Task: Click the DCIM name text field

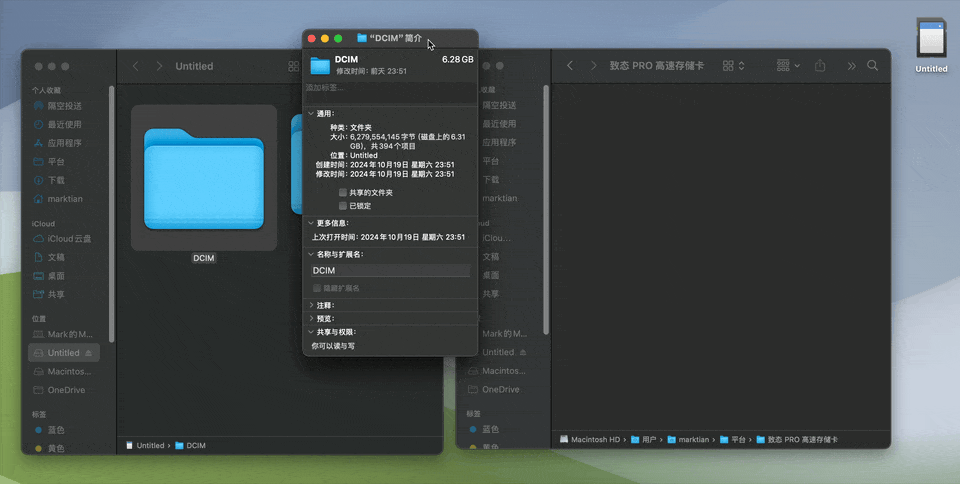Action: pyautogui.click(x=391, y=270)
